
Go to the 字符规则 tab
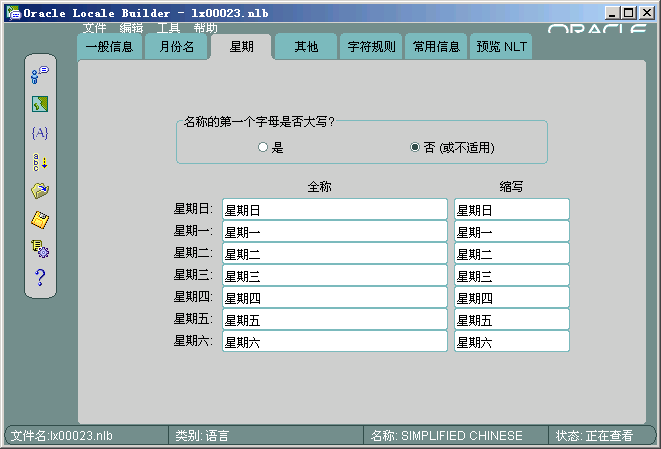pyautogui.click(x=371, y=47)
